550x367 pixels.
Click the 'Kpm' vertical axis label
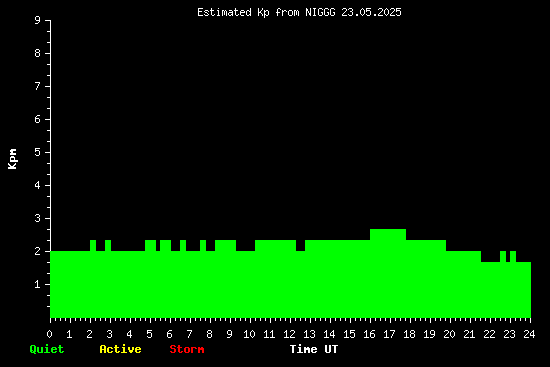tap(13, 159)
